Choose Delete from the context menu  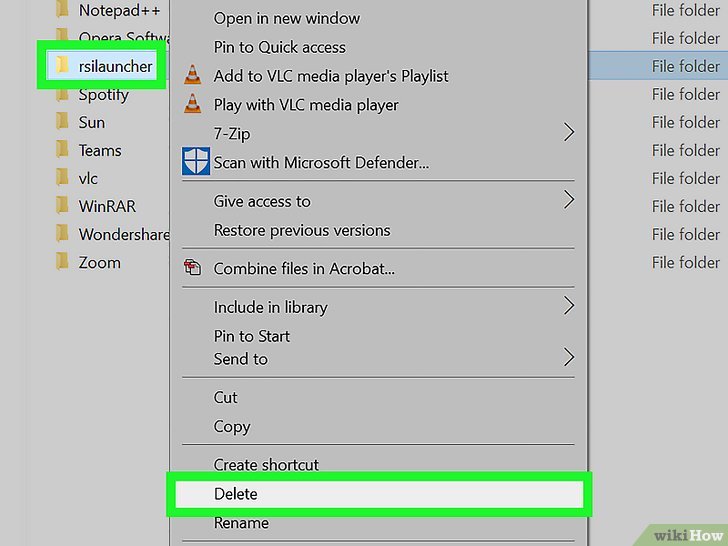click(x=236, y=494)
